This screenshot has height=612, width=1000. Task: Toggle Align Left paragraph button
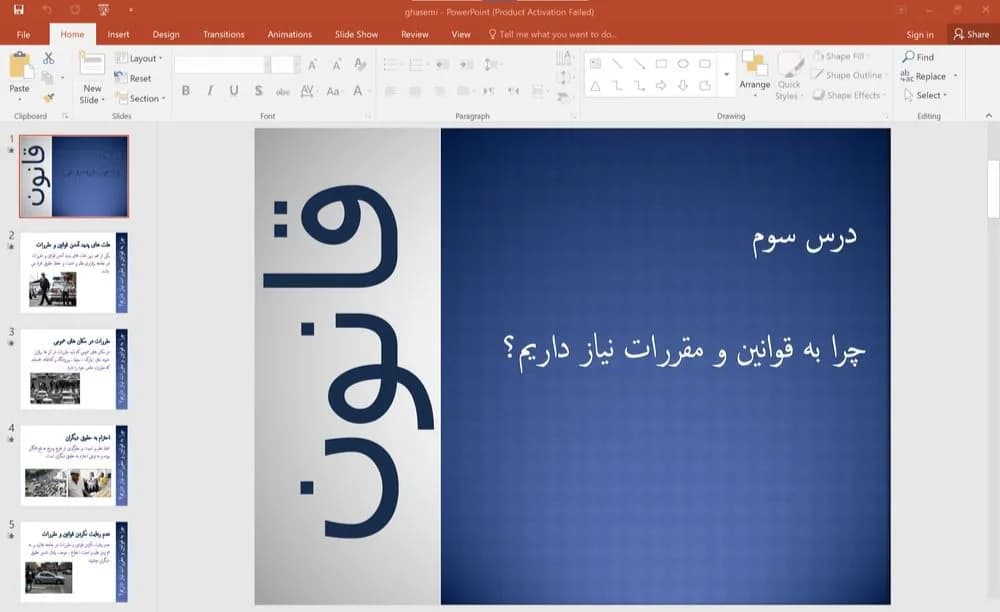[x=391, y=91]
